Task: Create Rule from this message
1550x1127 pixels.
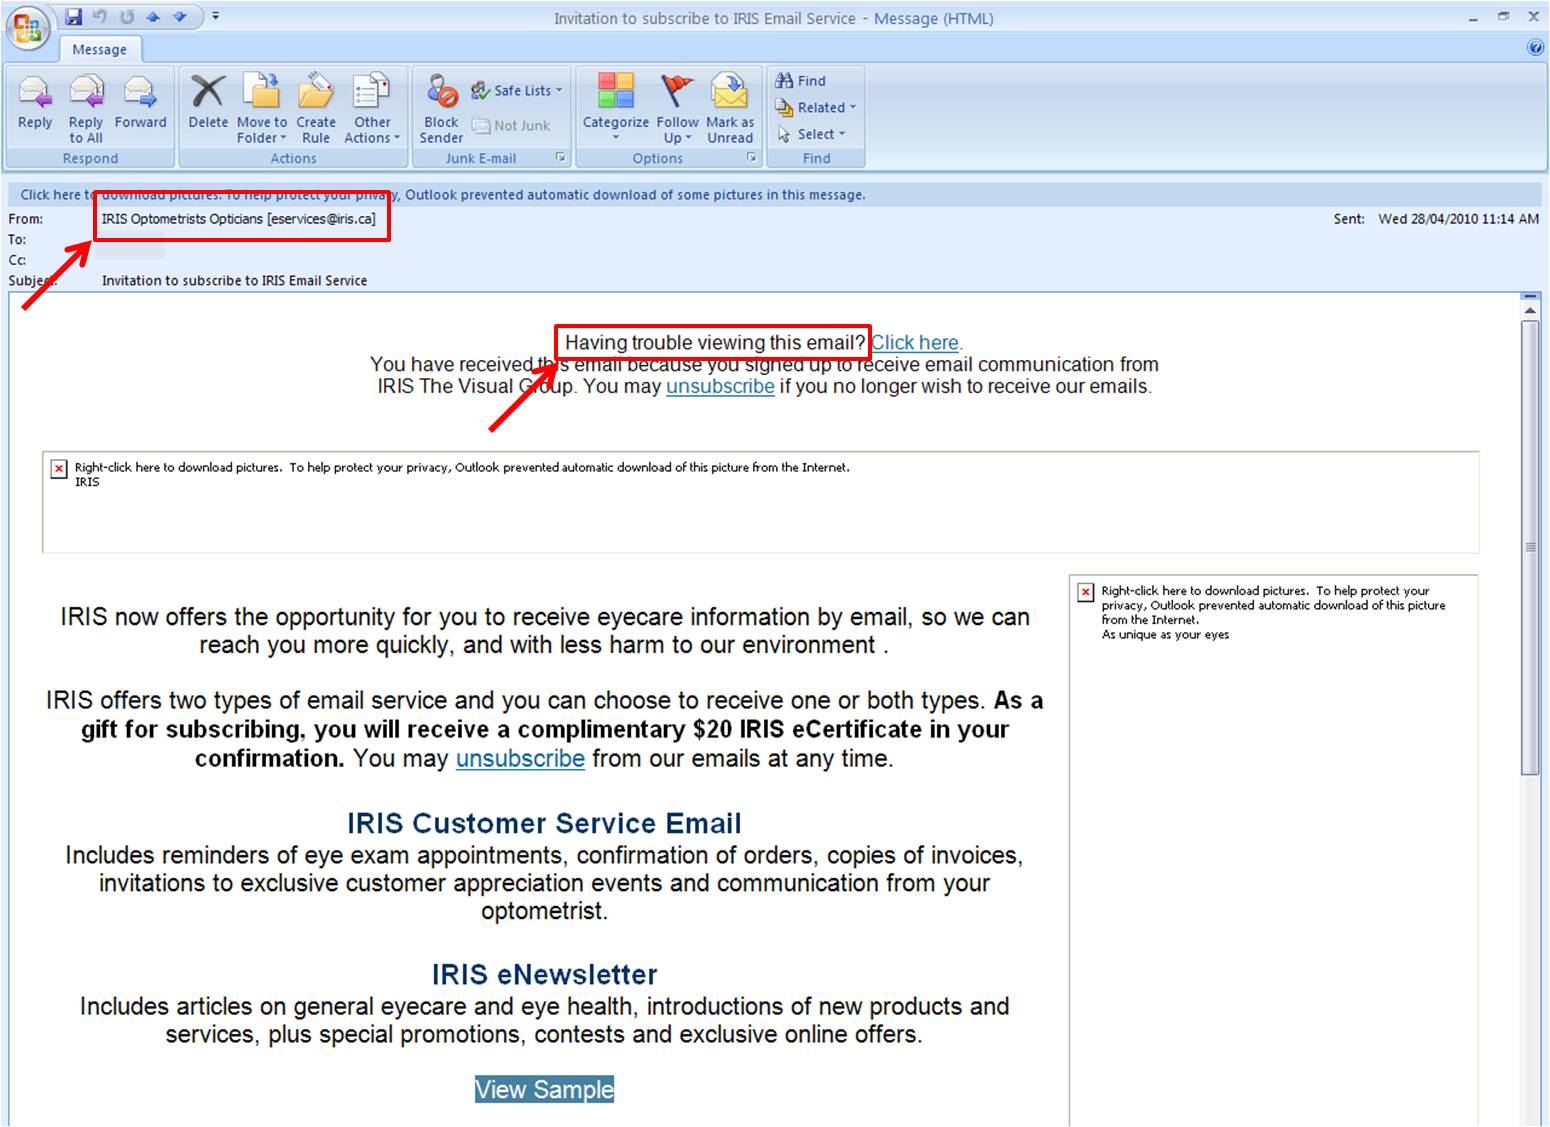Action: [x=316, y=108]
